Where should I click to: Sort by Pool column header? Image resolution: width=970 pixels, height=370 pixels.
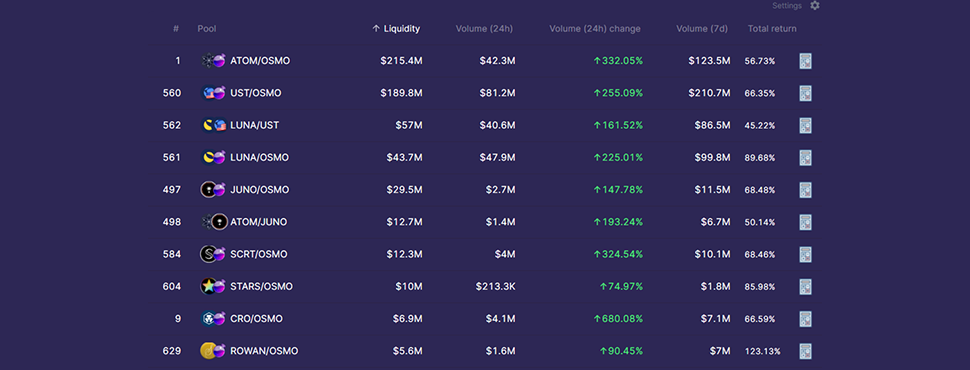(207, 28)
